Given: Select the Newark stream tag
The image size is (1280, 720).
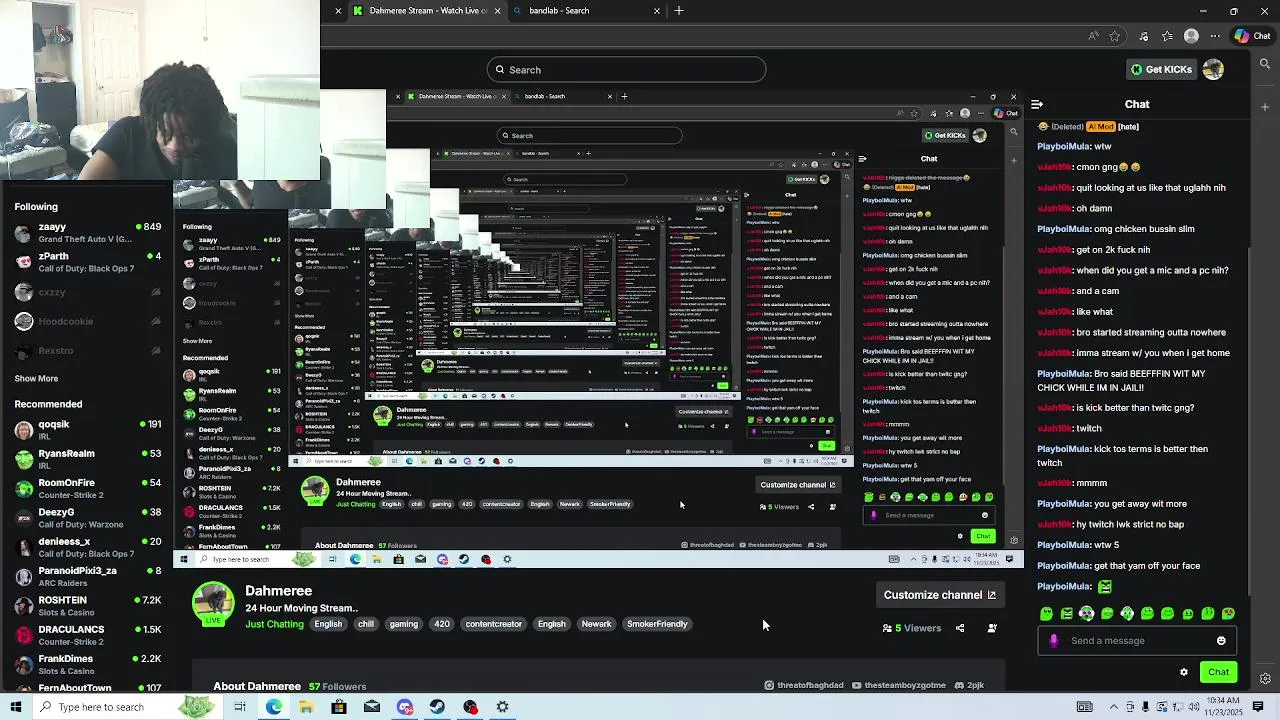Looking at the screenshot, I should coord(596,624).
